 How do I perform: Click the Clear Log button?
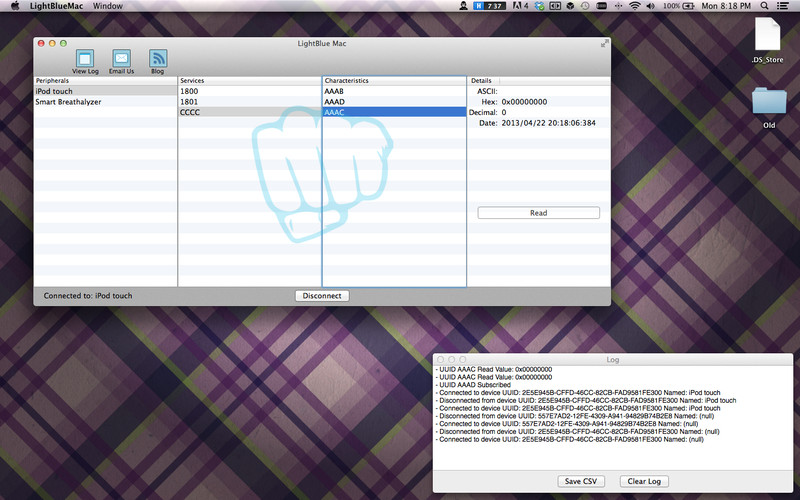[x=645, y=481]
